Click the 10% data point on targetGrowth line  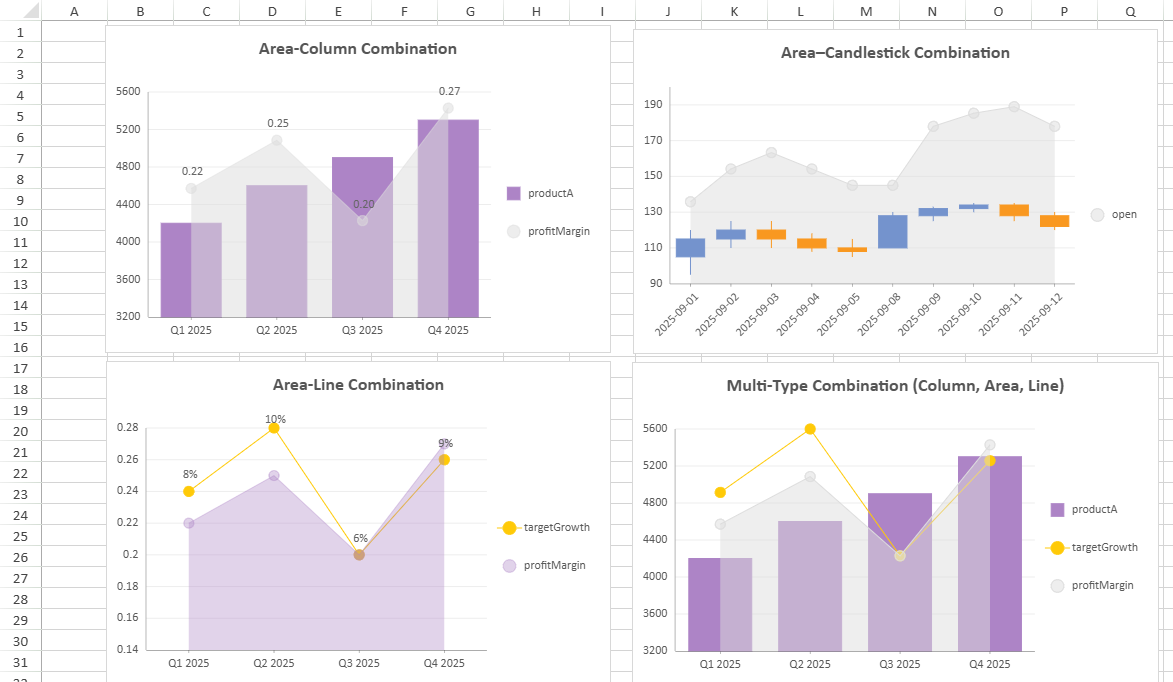point(275,428)
